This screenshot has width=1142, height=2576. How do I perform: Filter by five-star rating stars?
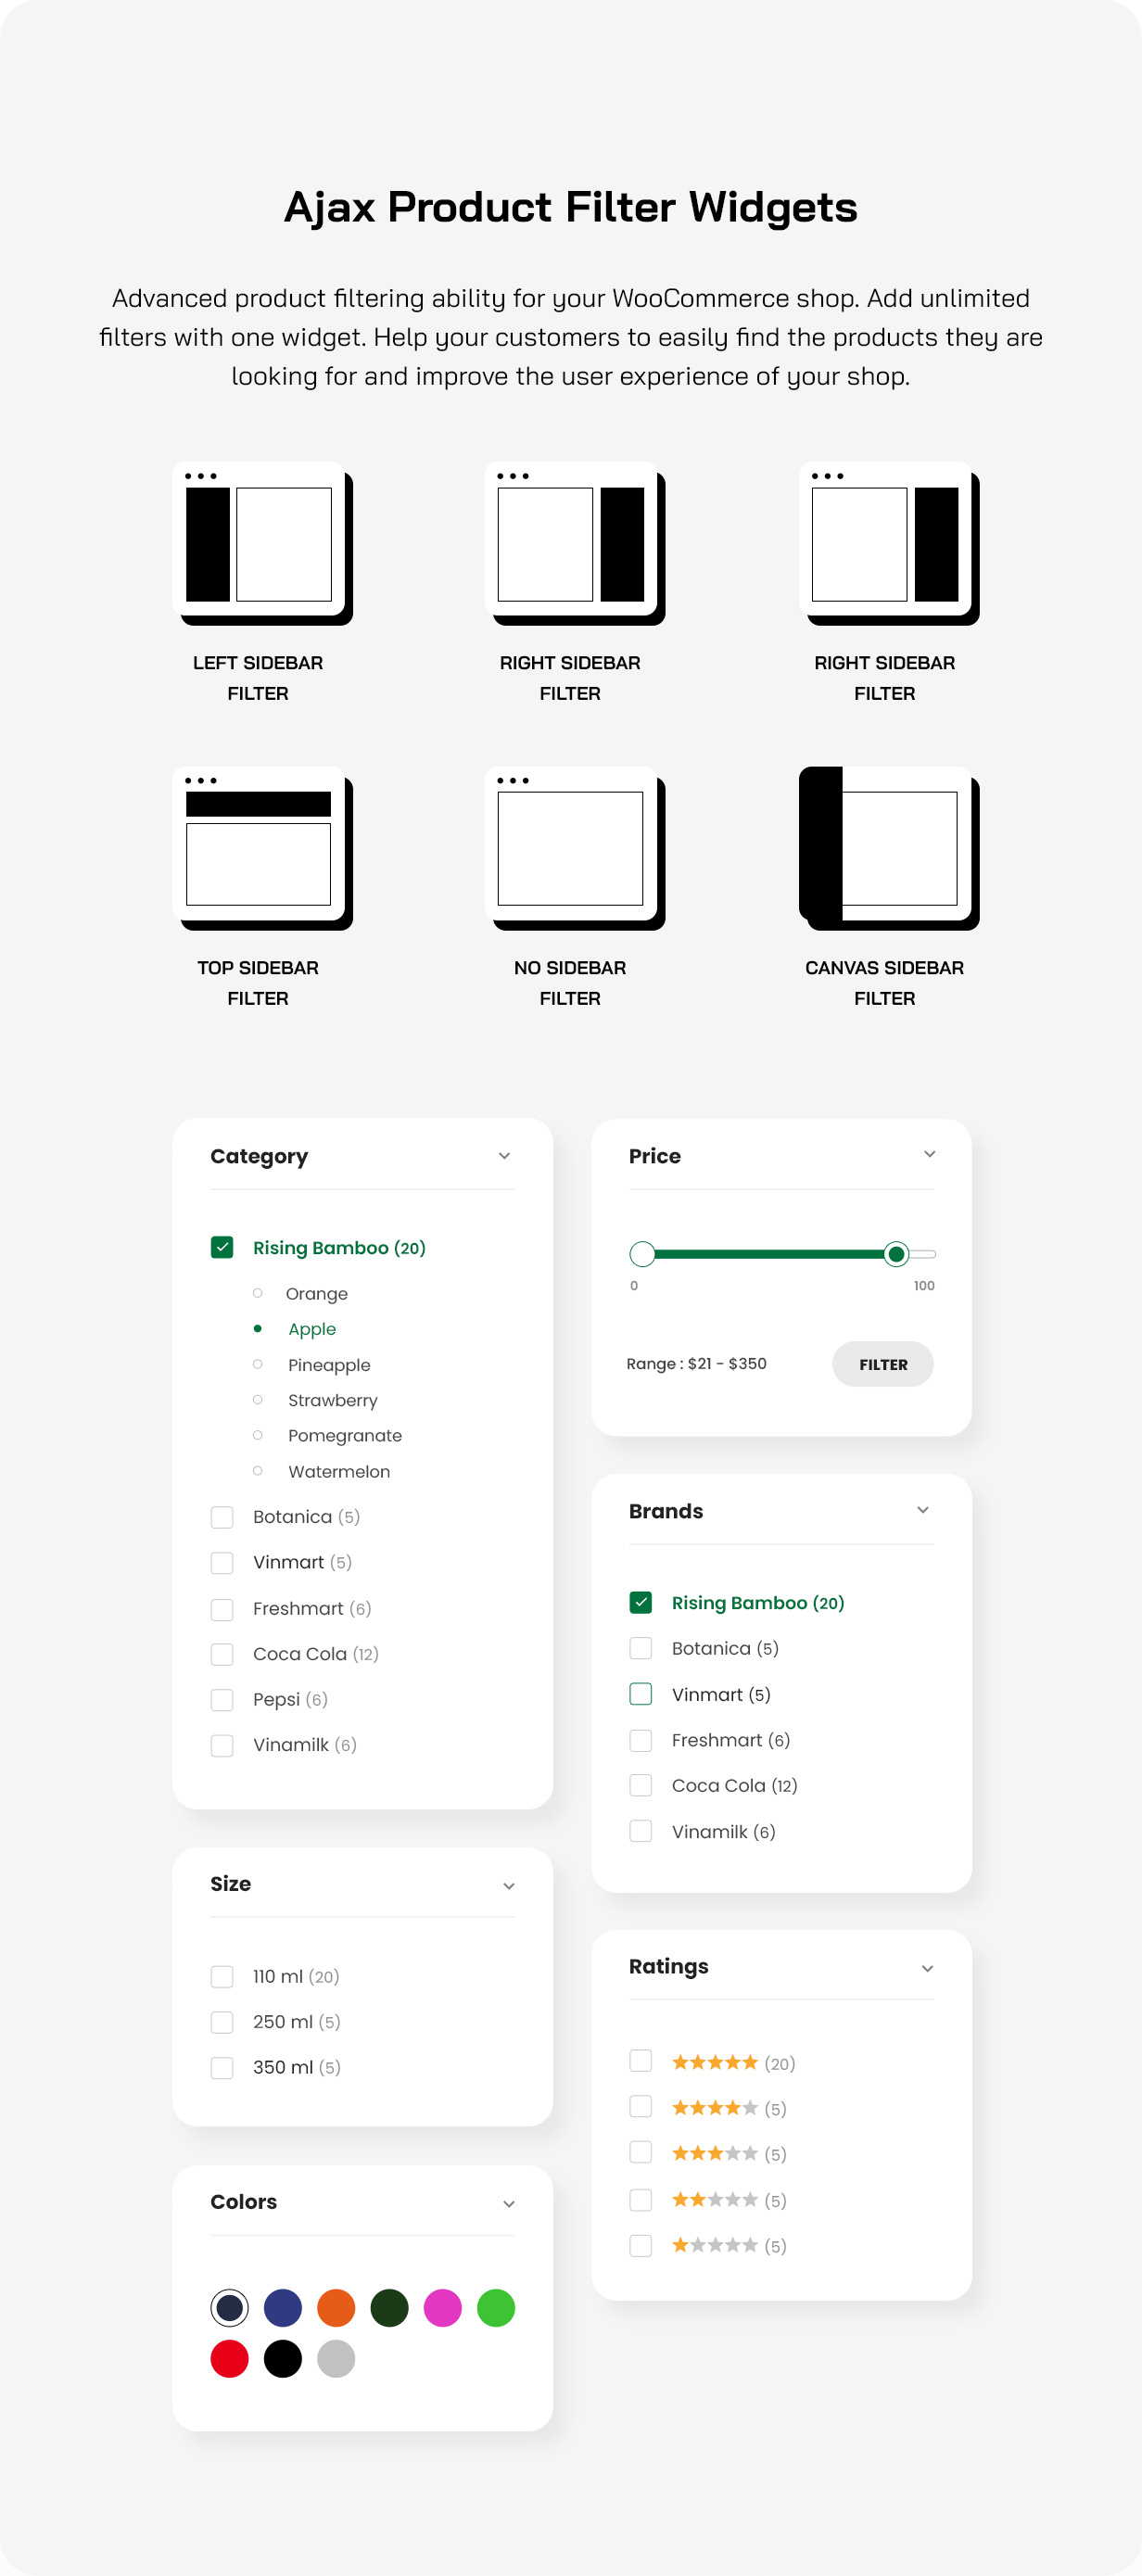pyautogui.click(x=714, y=2062)
